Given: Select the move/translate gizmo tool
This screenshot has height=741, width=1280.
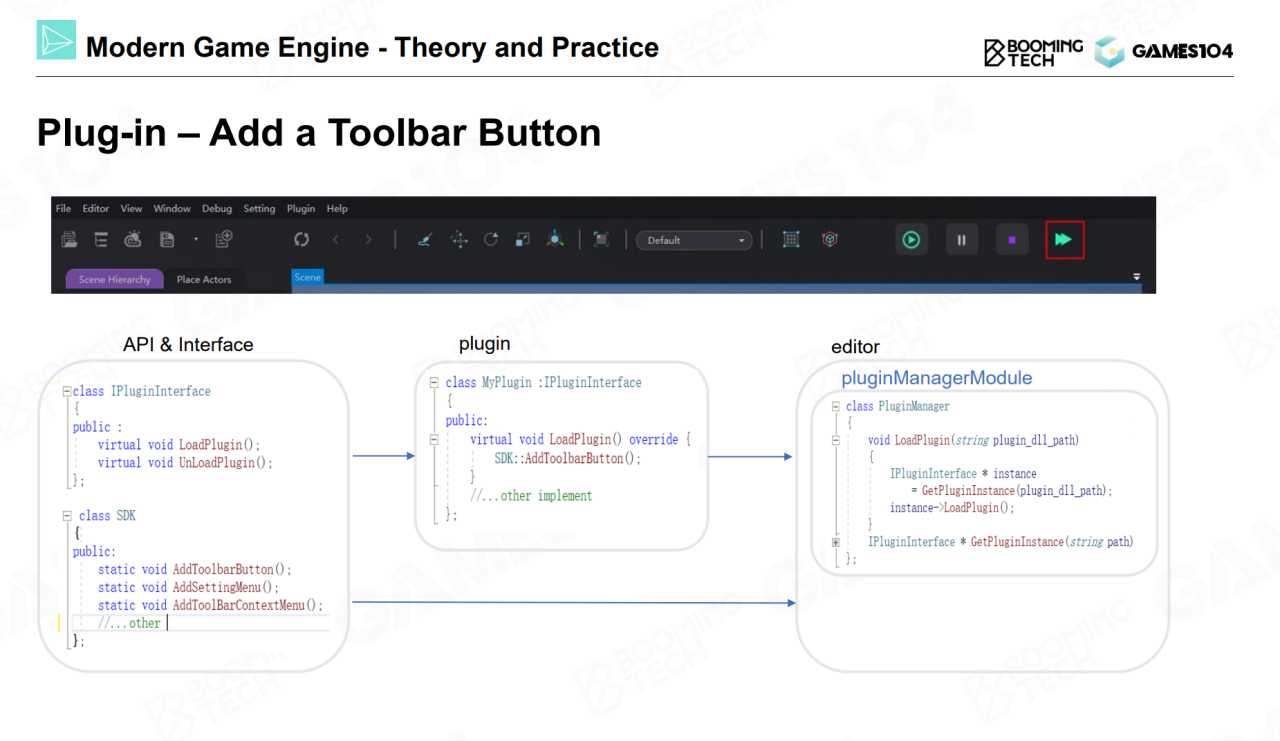Looking at the screenshot, I should pyautogui.click(x=459, y=240).
